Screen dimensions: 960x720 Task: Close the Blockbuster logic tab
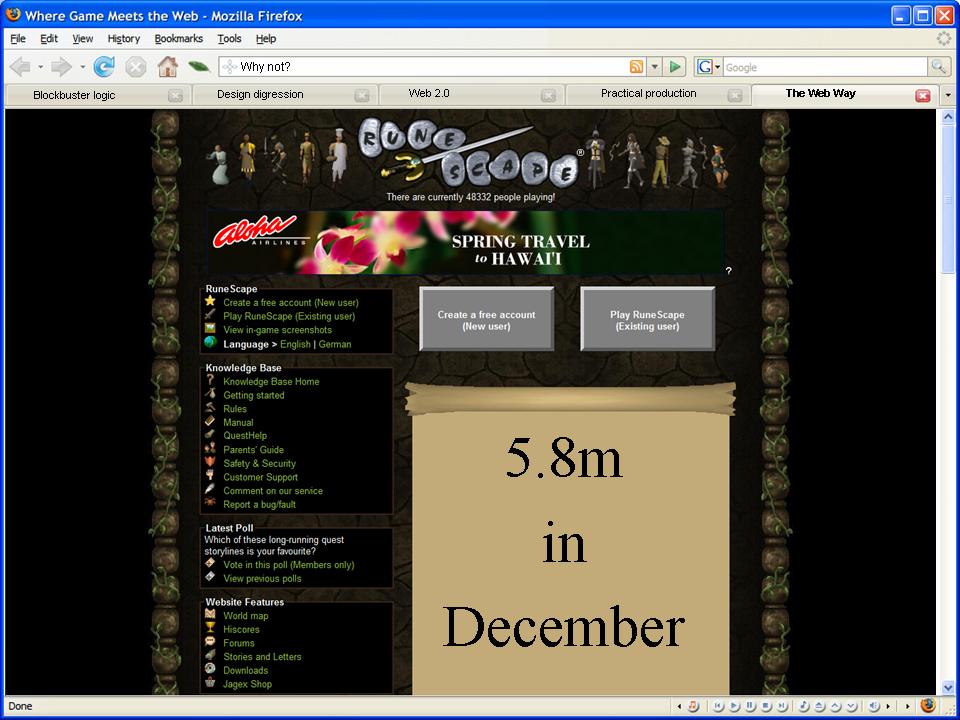175,96
